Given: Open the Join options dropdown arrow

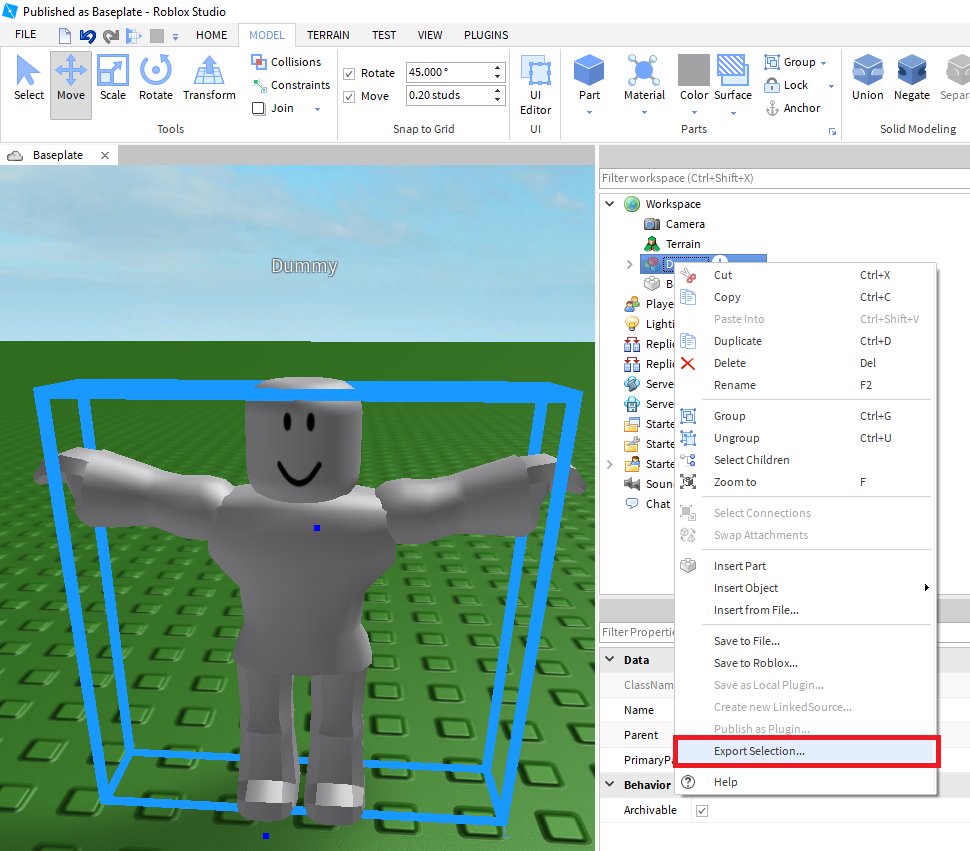Looking at the screenshot, I should click(x=317, y=109).
